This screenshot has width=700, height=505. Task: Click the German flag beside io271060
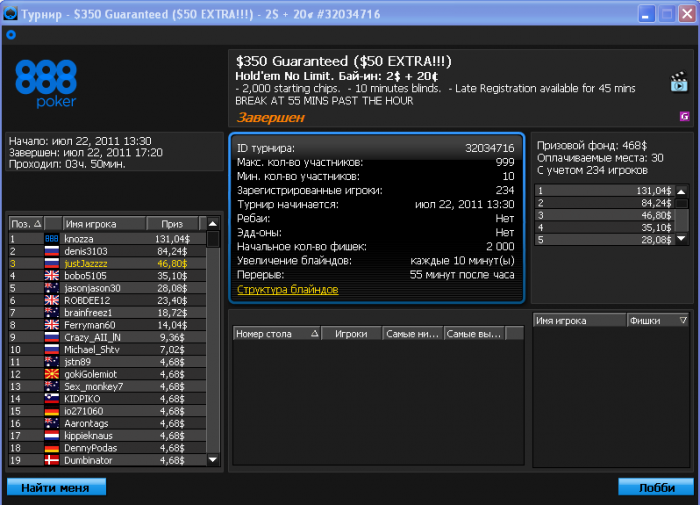(52, 411)
